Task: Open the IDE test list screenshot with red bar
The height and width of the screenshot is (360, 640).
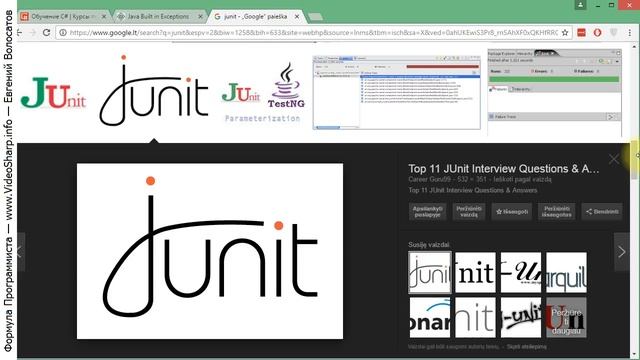Action: click(396, 93)
